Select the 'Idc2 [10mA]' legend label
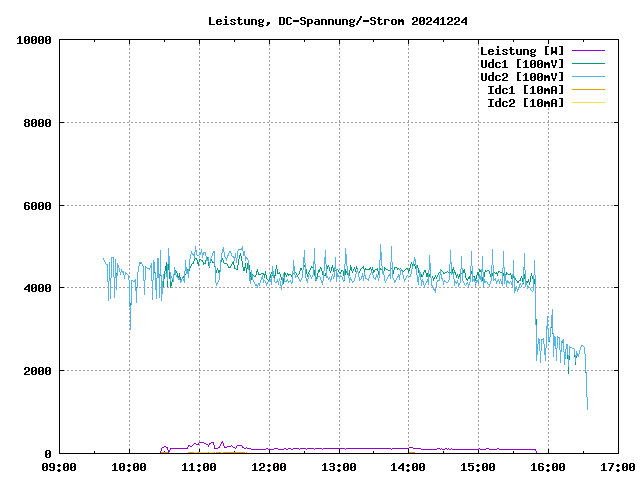Screen dimensions: 640x480 coord(524,102)
